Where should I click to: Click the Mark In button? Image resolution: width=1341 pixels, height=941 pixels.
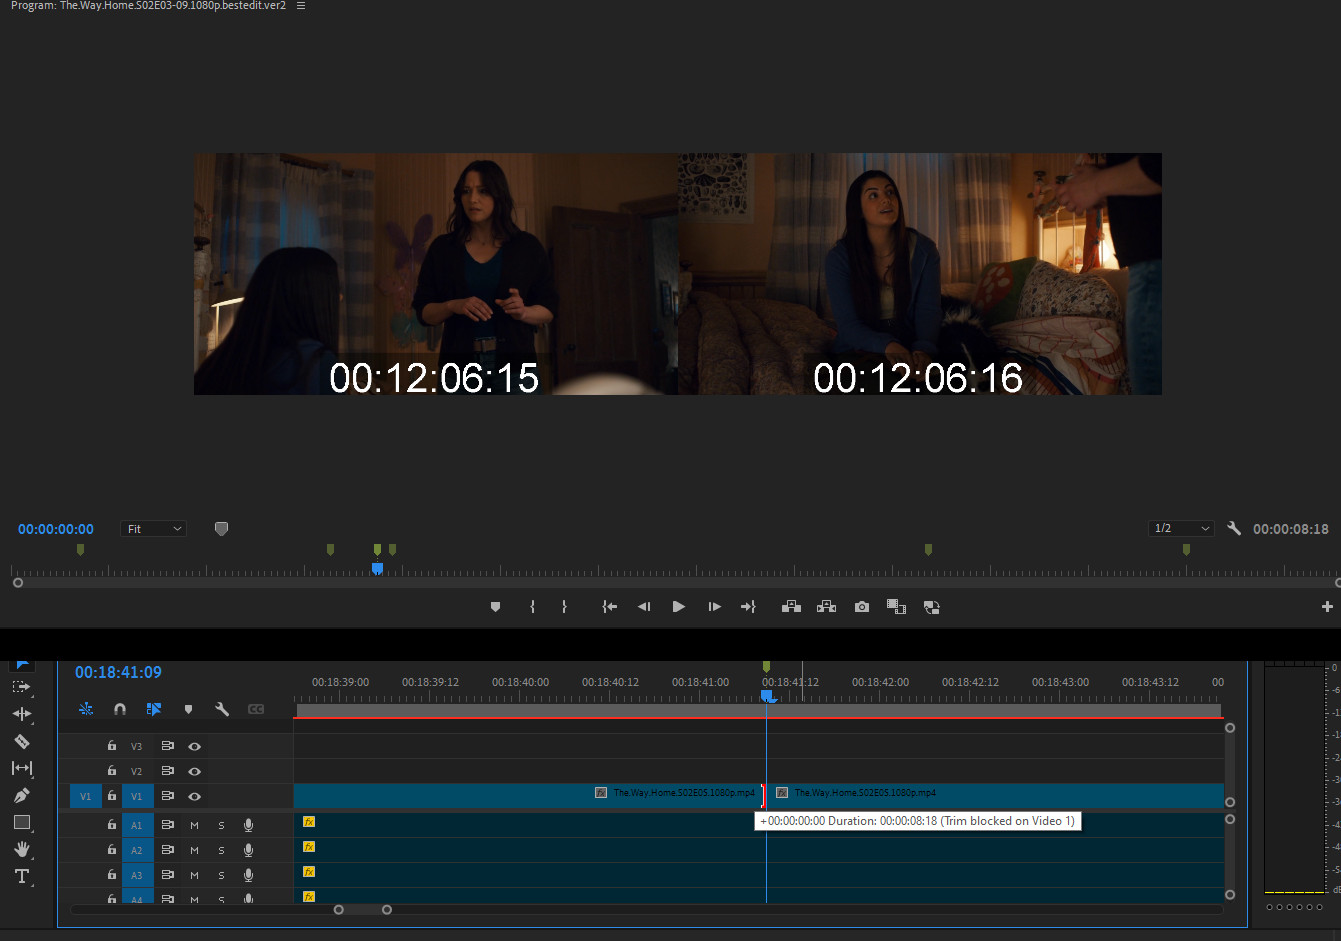[x=532, y=607]
